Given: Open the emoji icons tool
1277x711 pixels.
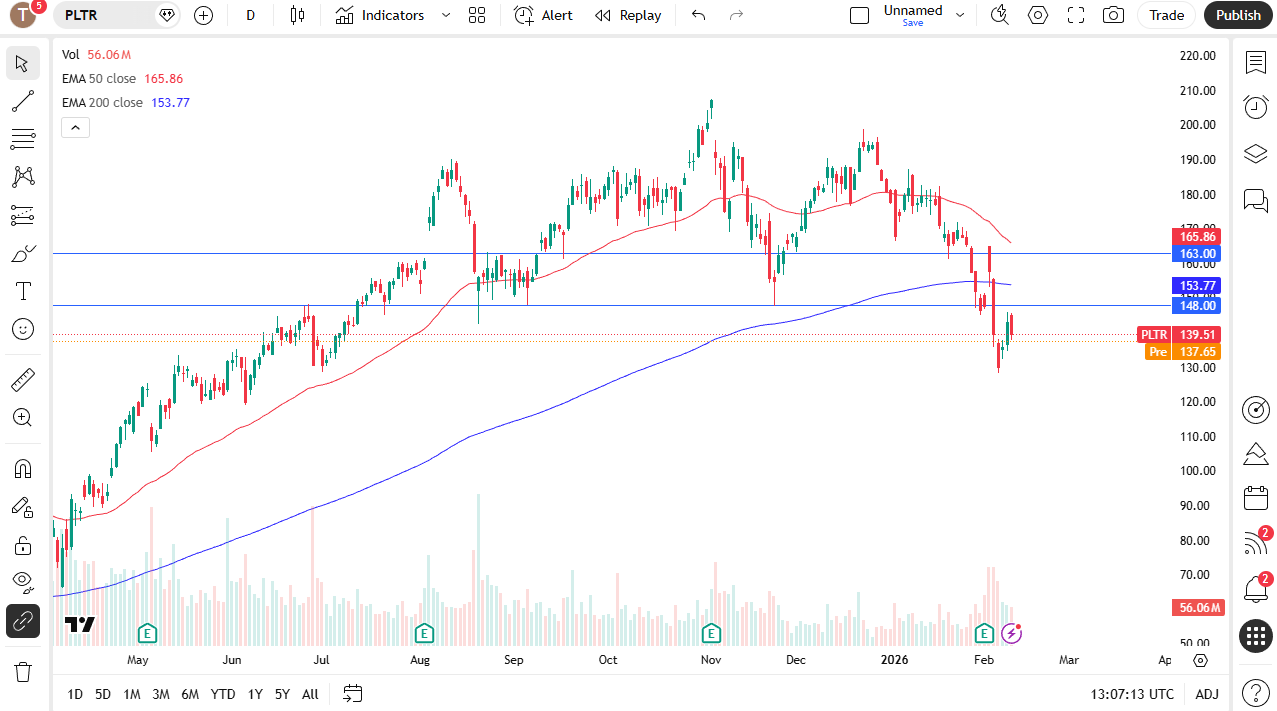Looking at the screenshot, I should pos(23,329).
